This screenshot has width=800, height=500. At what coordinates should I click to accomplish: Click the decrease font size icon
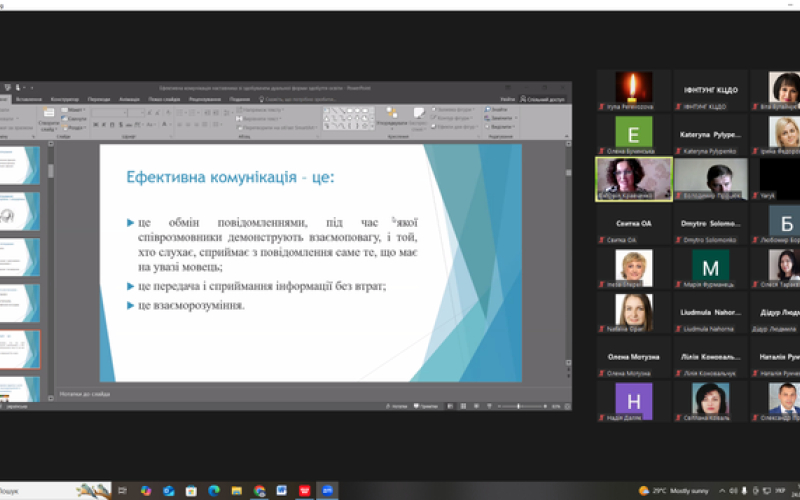tap(156, 112)
